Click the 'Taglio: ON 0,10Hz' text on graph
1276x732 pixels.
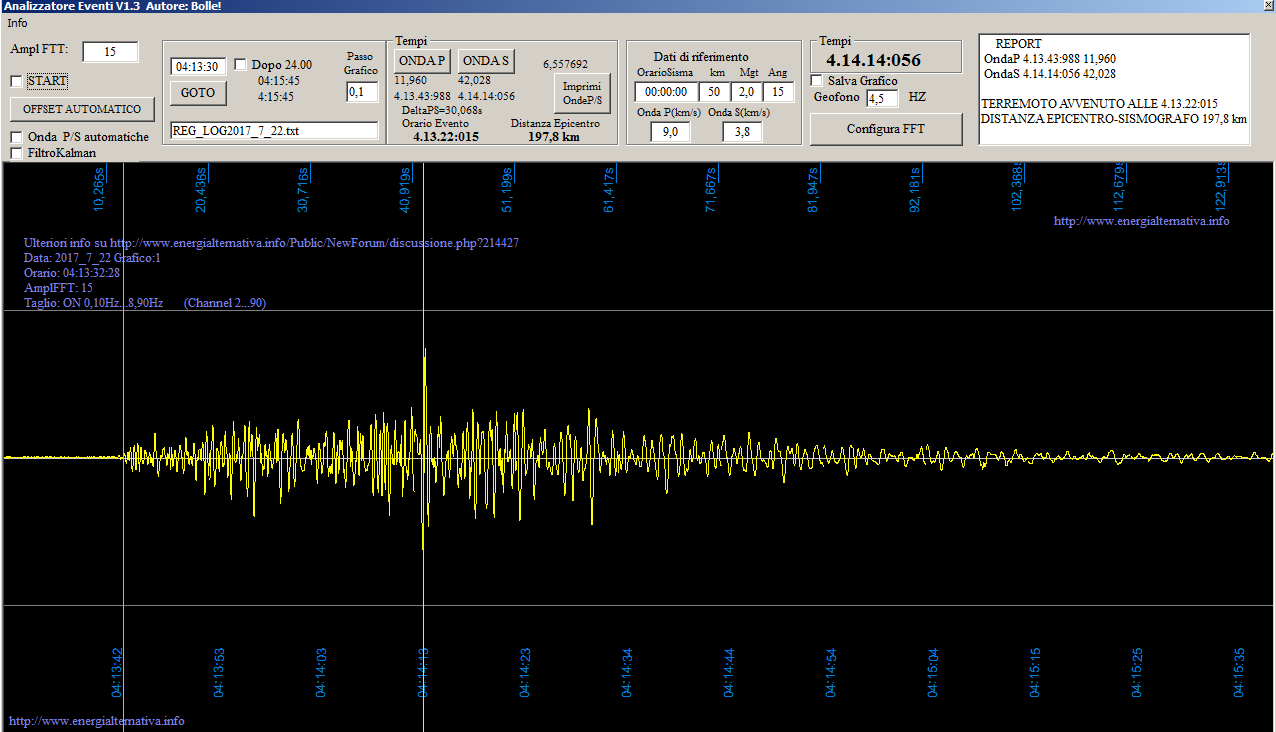point(93,303)
